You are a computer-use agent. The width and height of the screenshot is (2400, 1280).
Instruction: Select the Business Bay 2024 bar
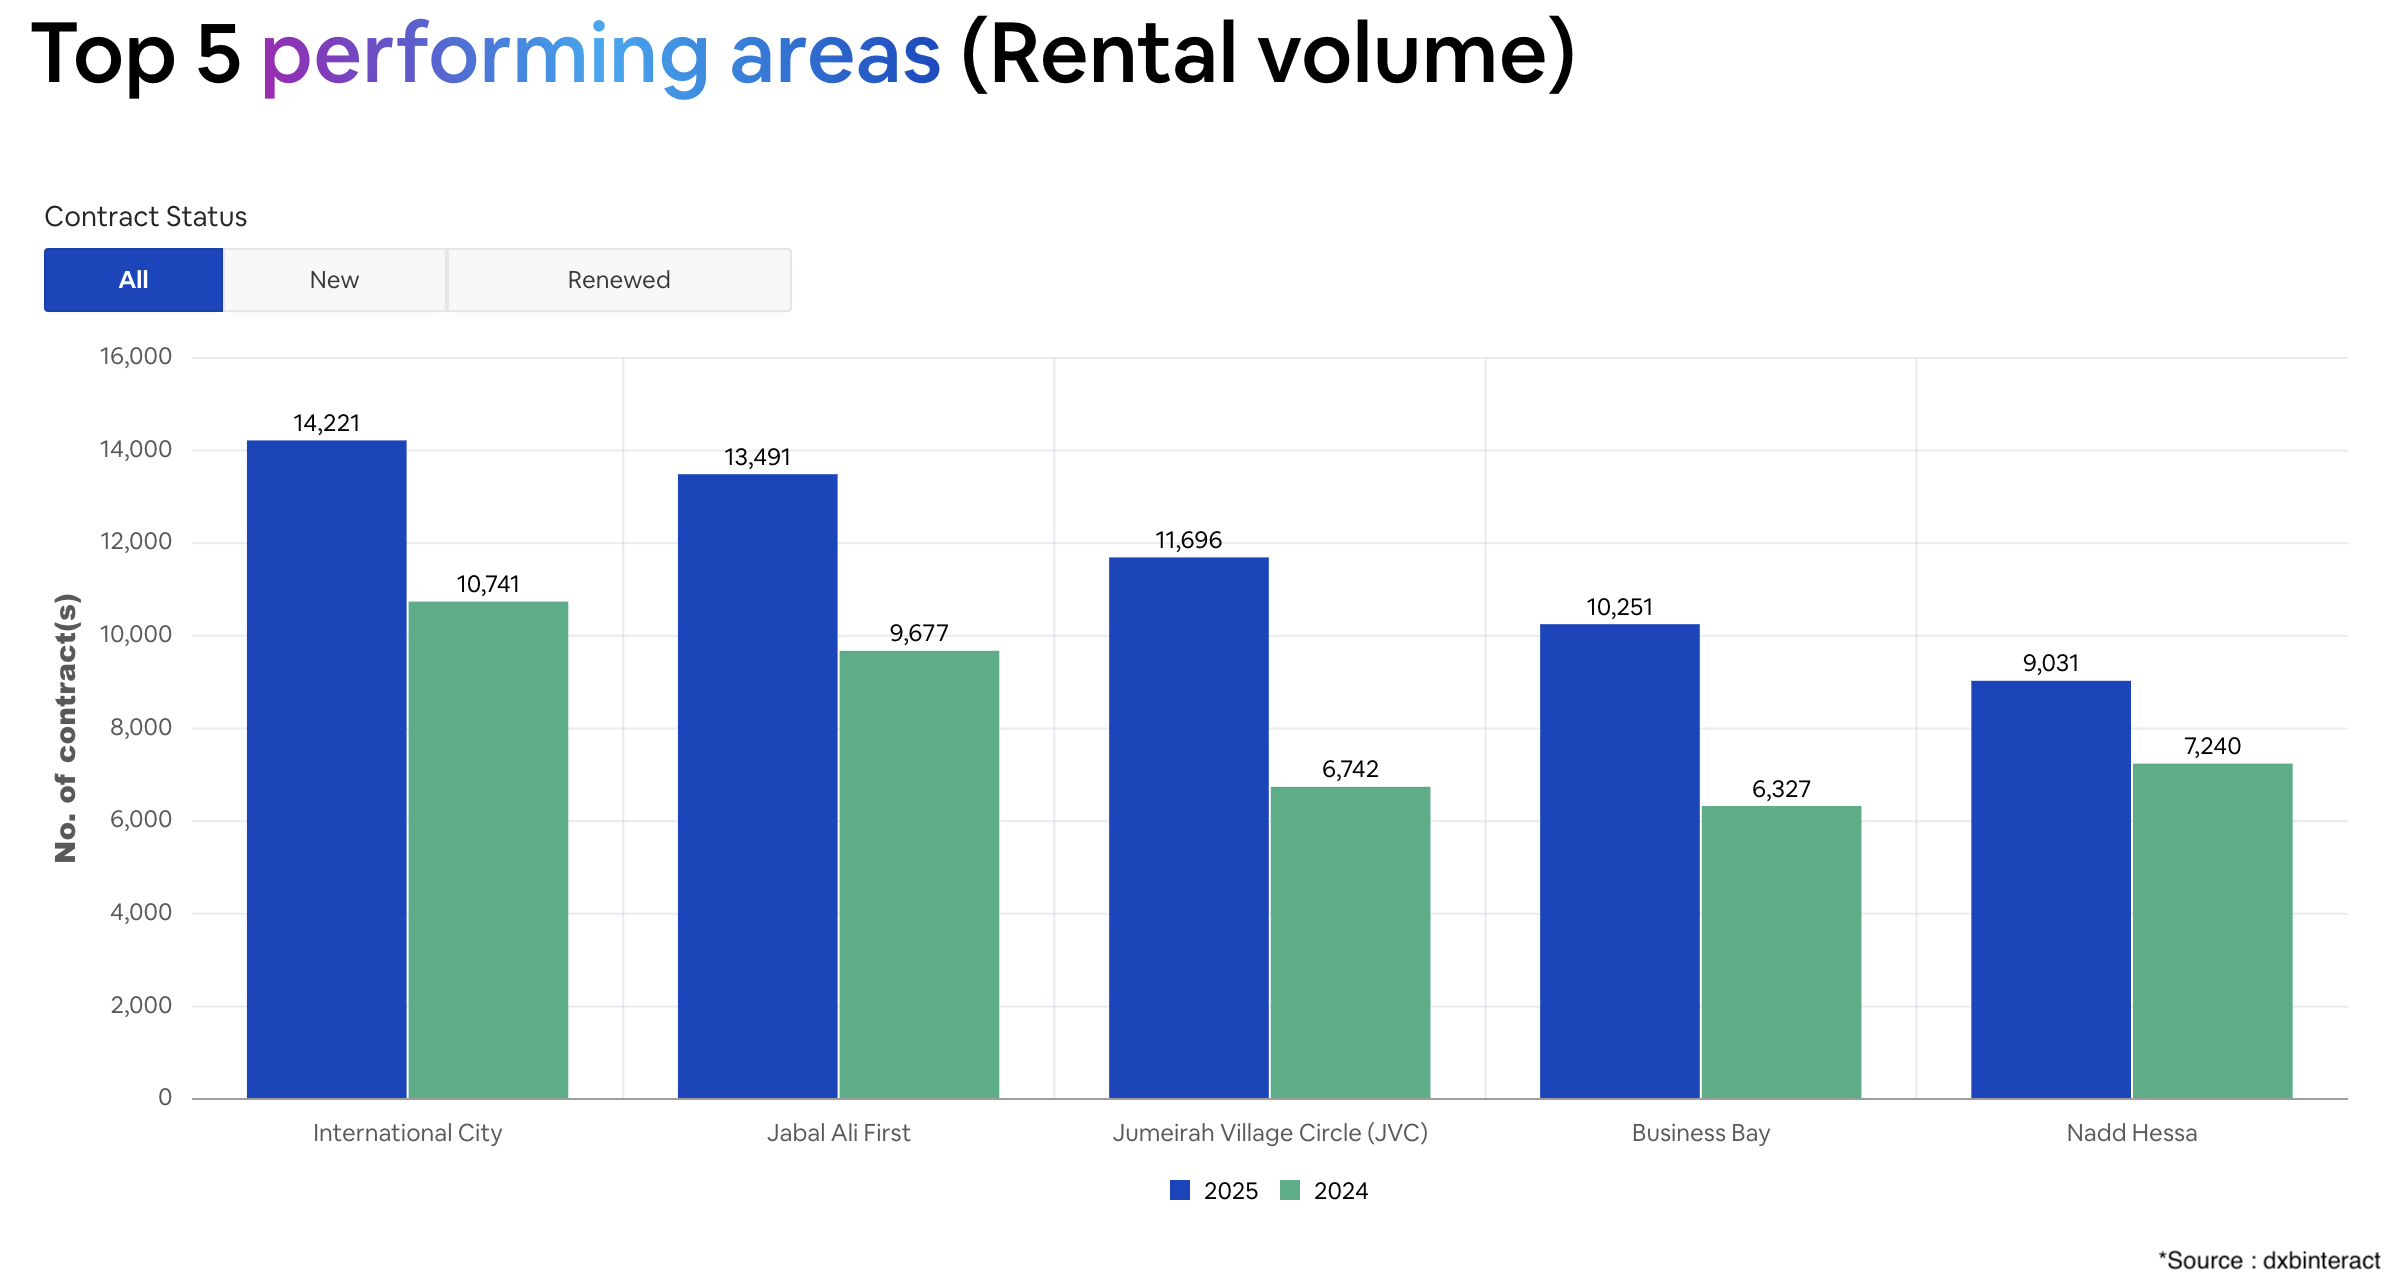click(x=1782, y=952)
